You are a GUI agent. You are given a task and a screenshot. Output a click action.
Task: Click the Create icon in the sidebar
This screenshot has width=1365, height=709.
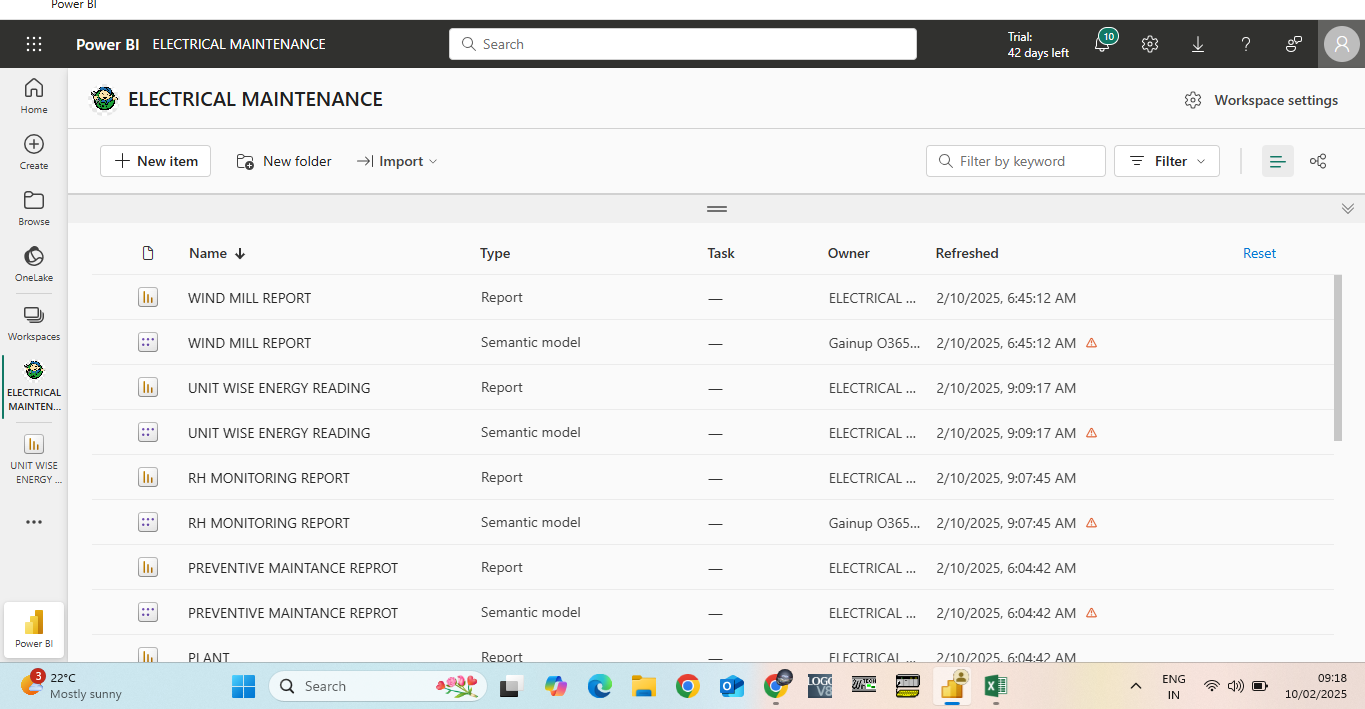[34, 152]
